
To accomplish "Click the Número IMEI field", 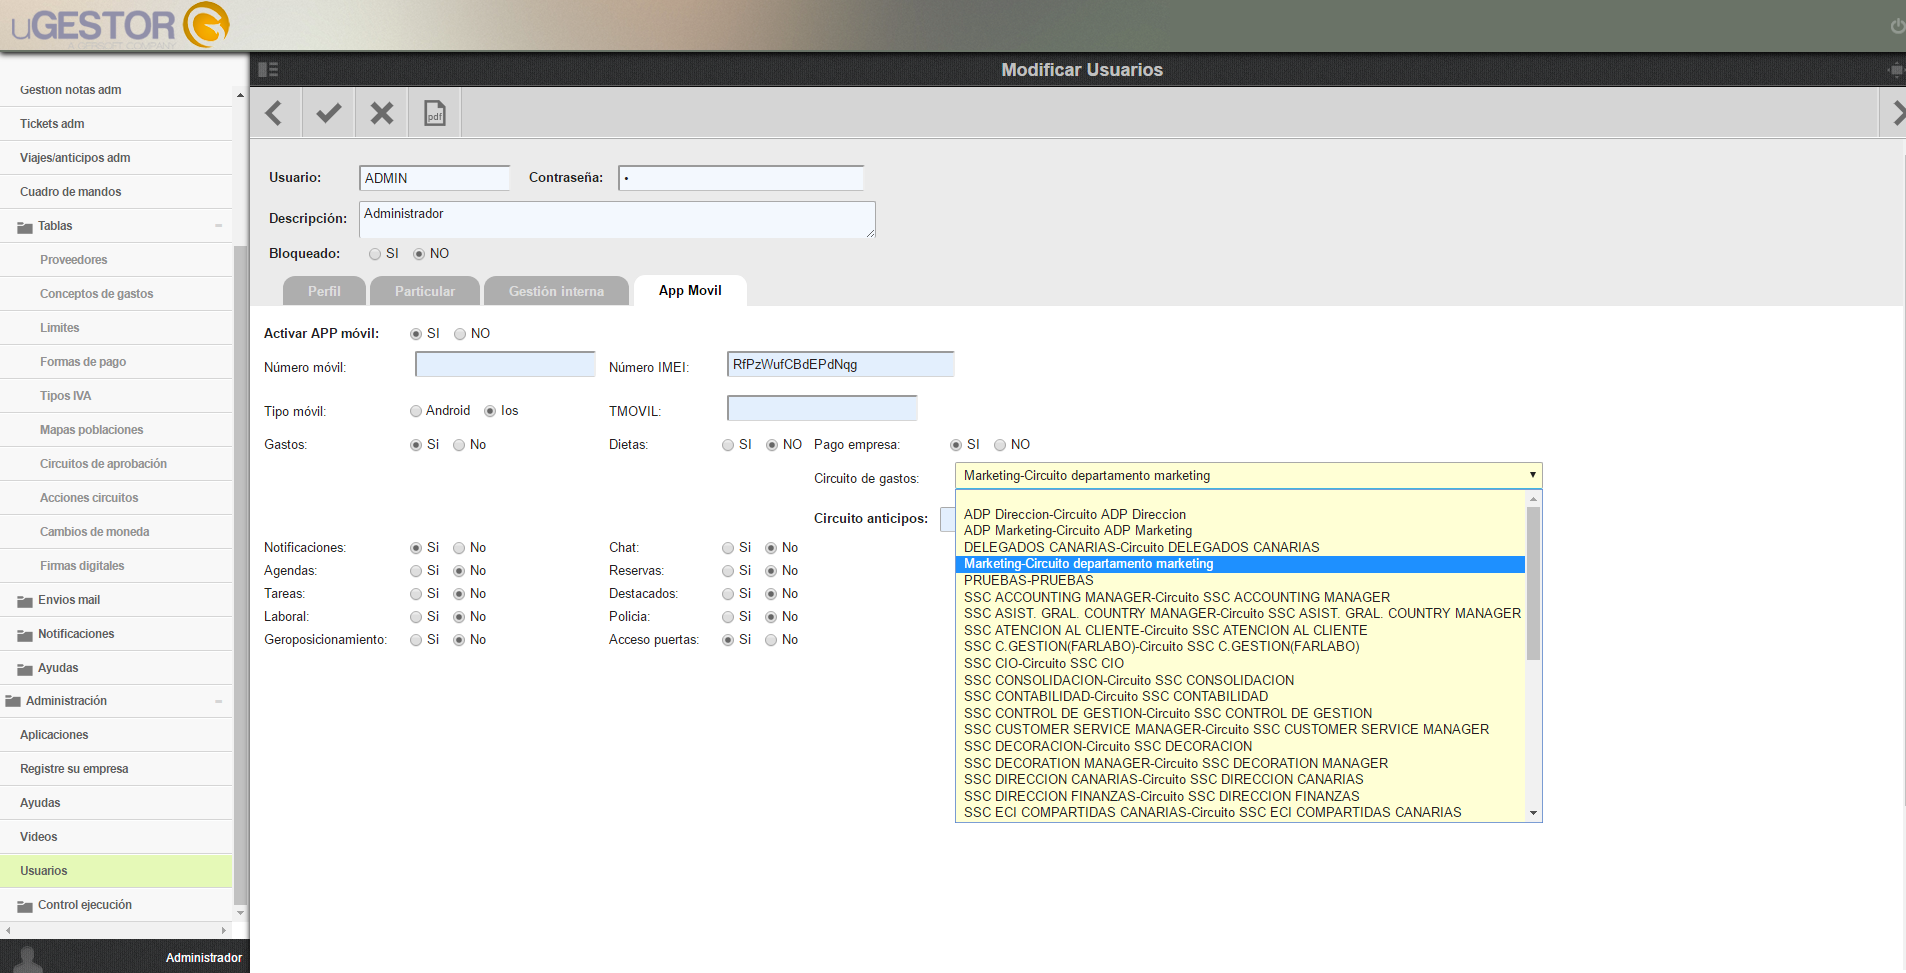I will 840,364.
